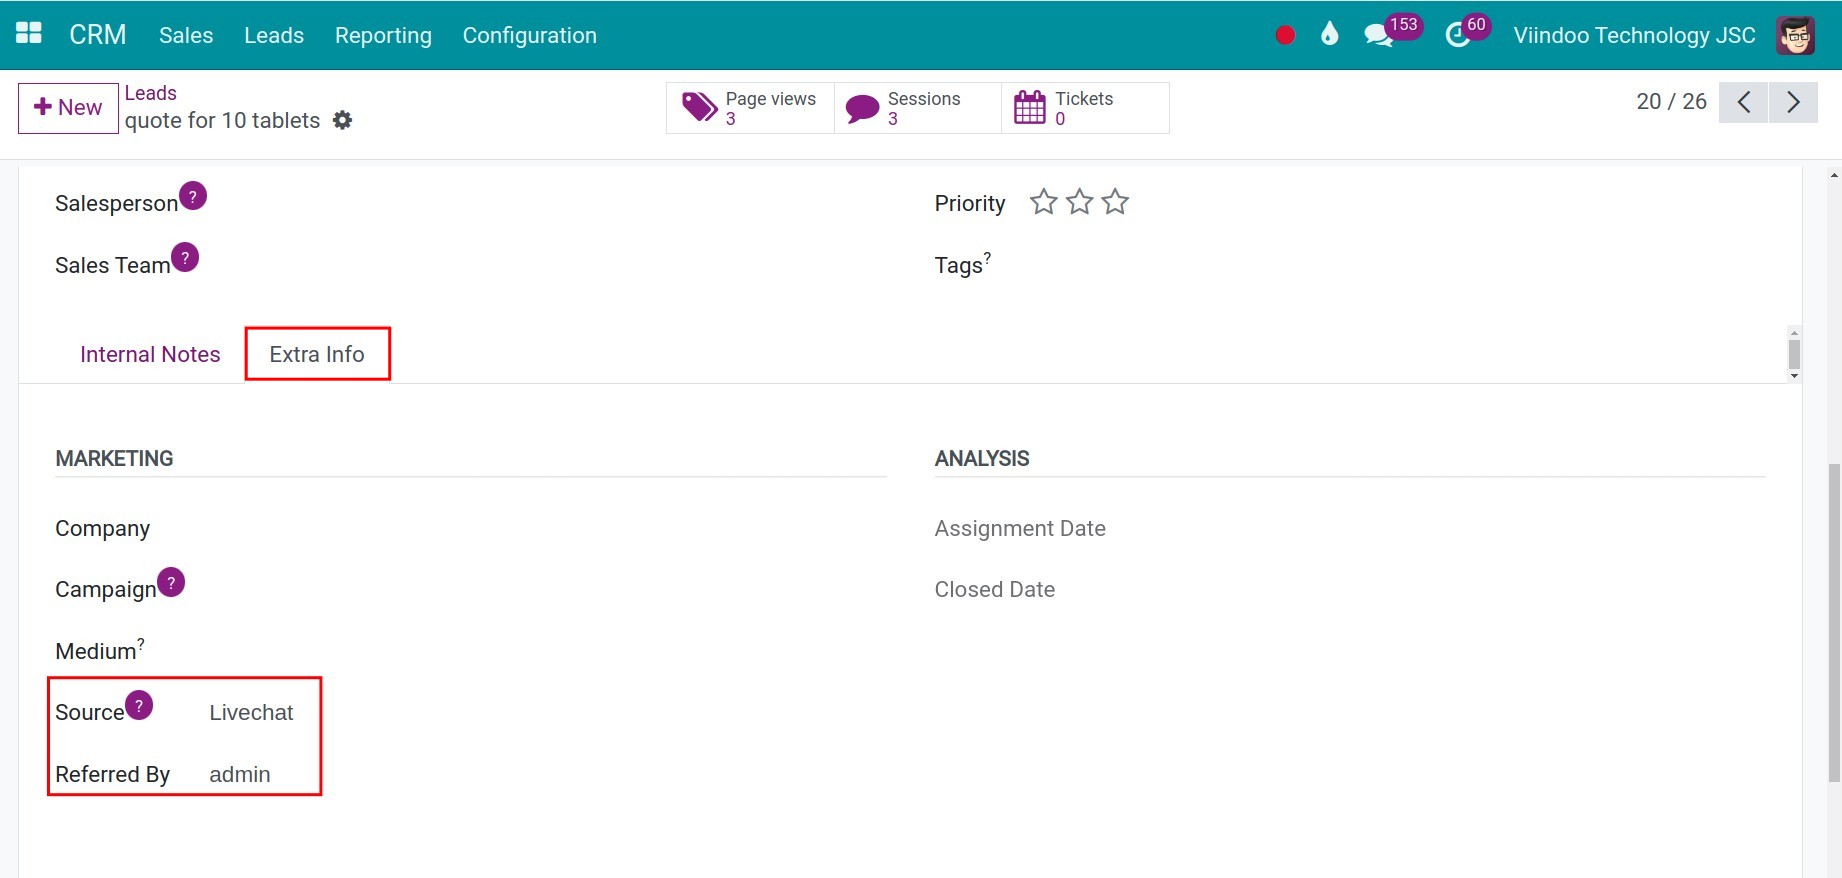Set priority to three stars
Screen dimensions: 1842x878
[1115, 202]
